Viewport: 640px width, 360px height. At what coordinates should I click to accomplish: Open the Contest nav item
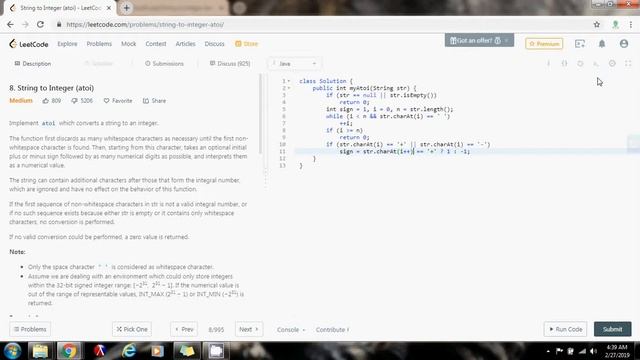156,44
